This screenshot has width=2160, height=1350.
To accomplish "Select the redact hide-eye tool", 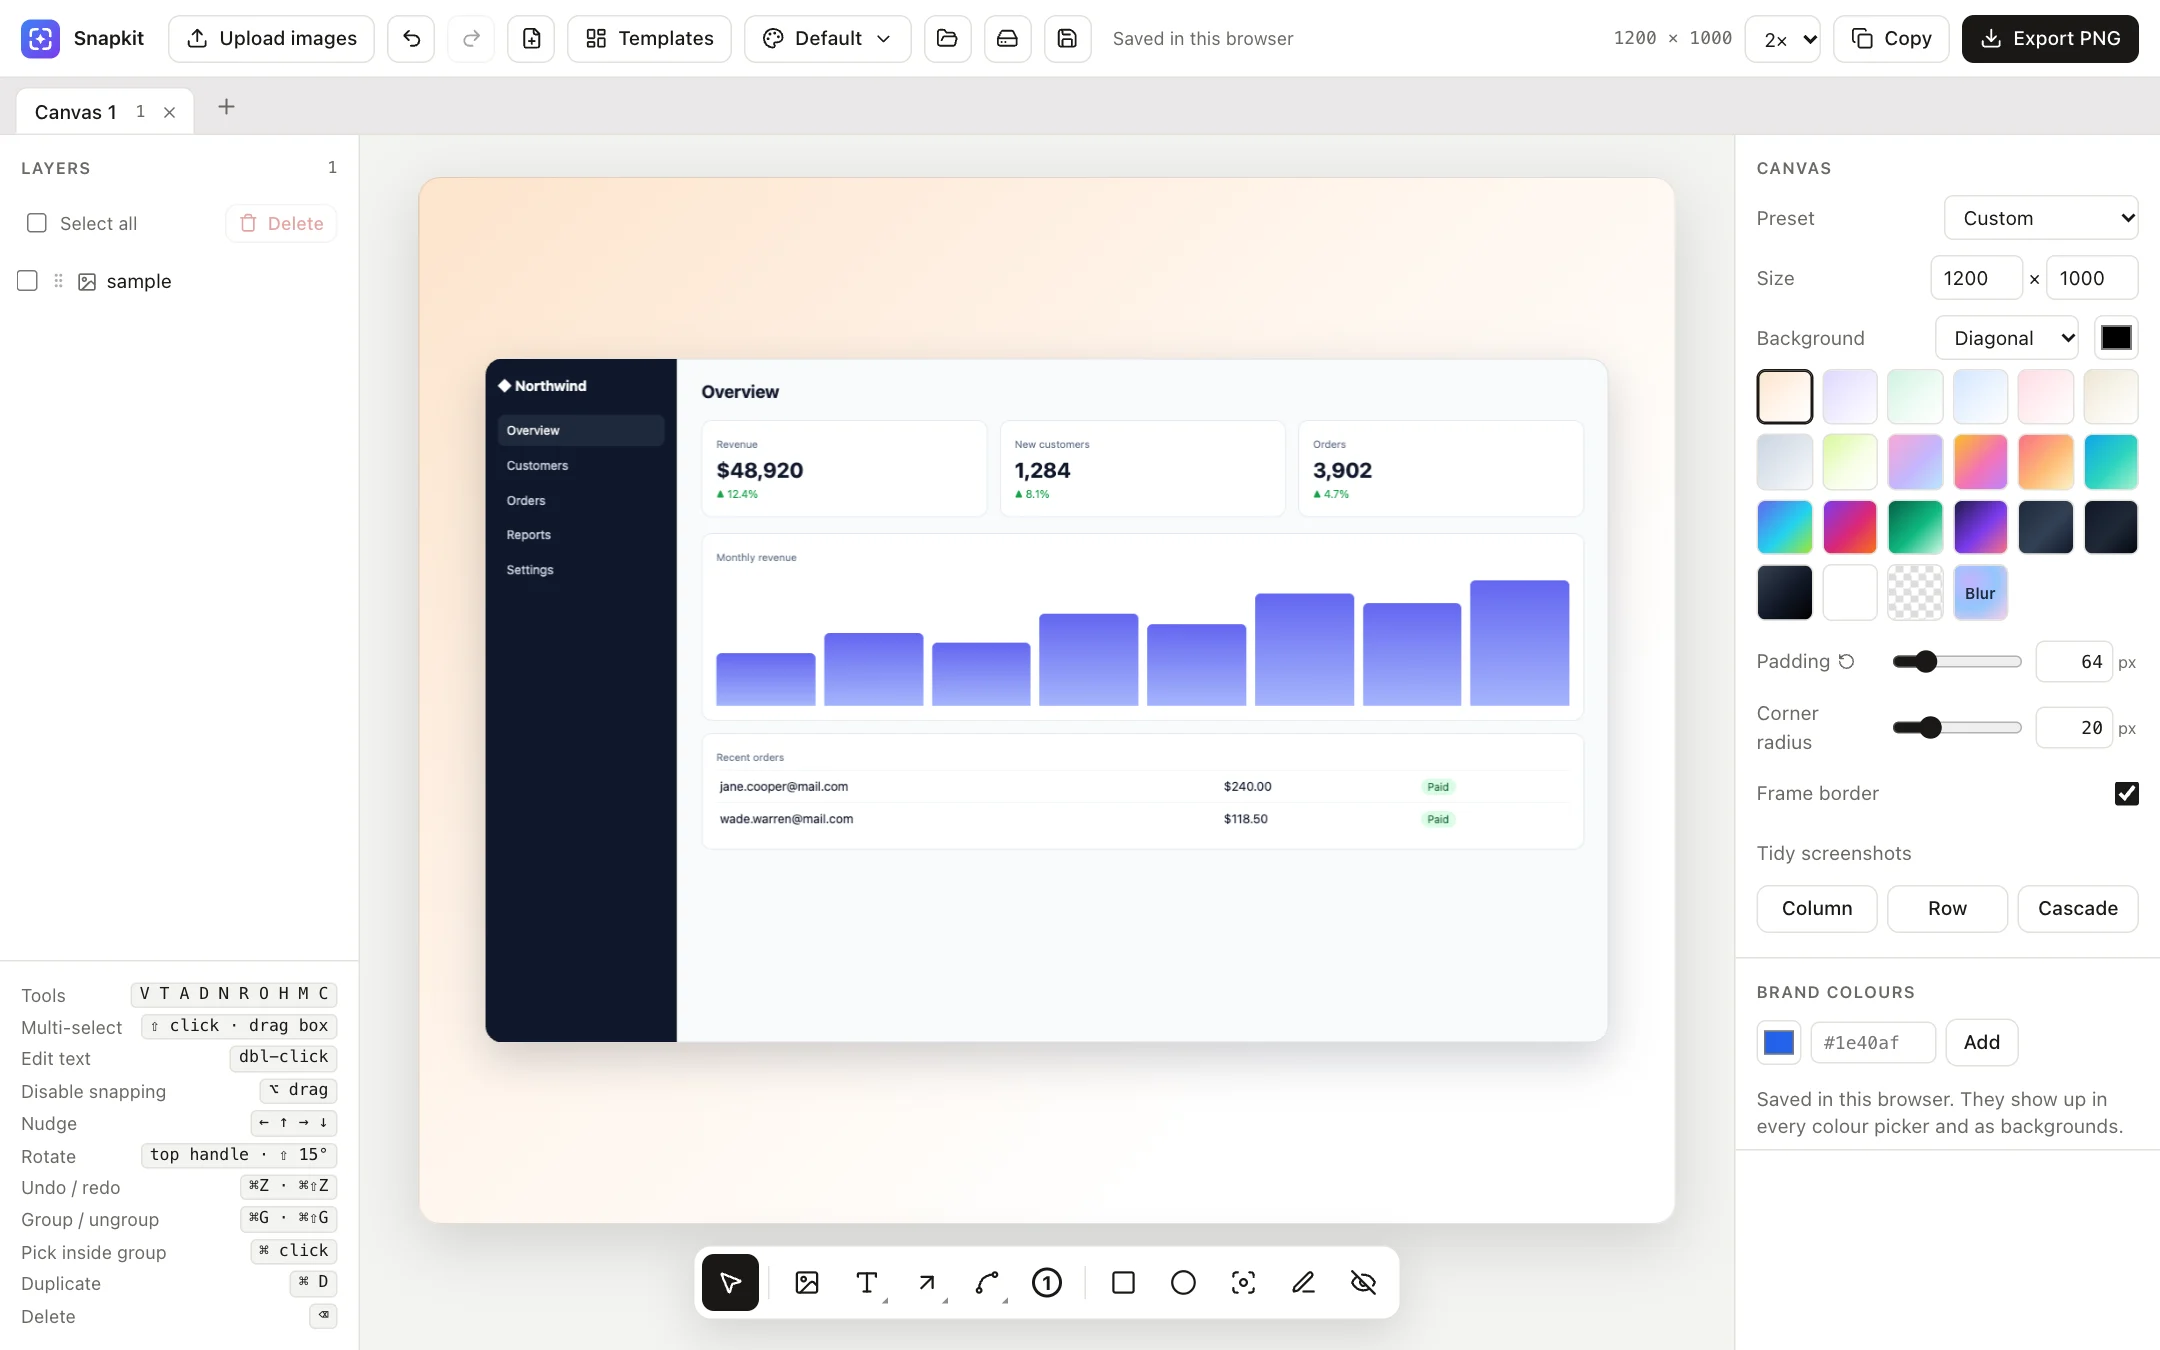I will pos(1363,1282).
